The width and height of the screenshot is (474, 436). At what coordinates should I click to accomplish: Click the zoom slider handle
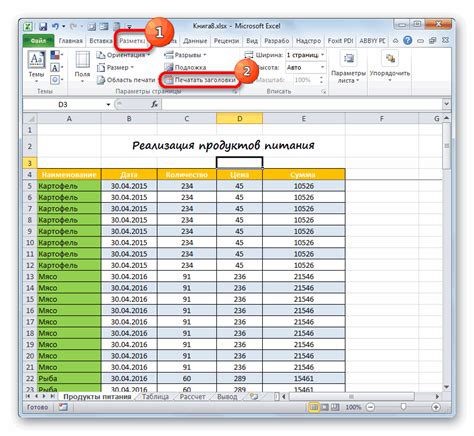pyautogui.click(x=403, y=407)
